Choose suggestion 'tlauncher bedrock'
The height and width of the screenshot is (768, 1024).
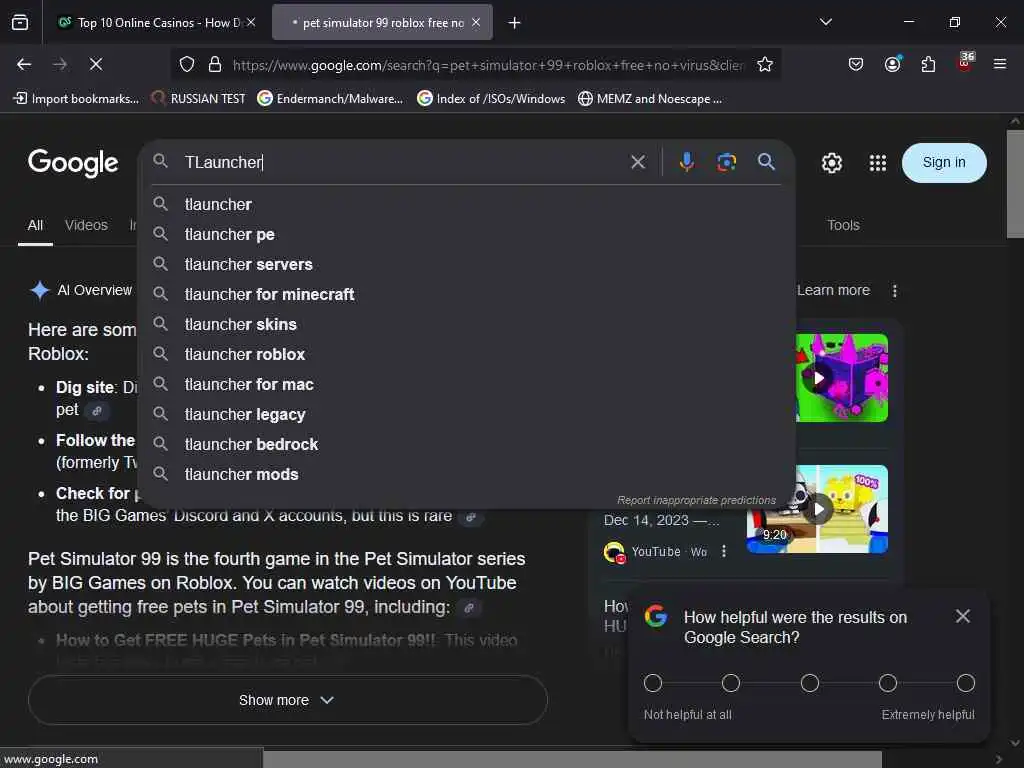pyautogui.click(x=467, y=445)
